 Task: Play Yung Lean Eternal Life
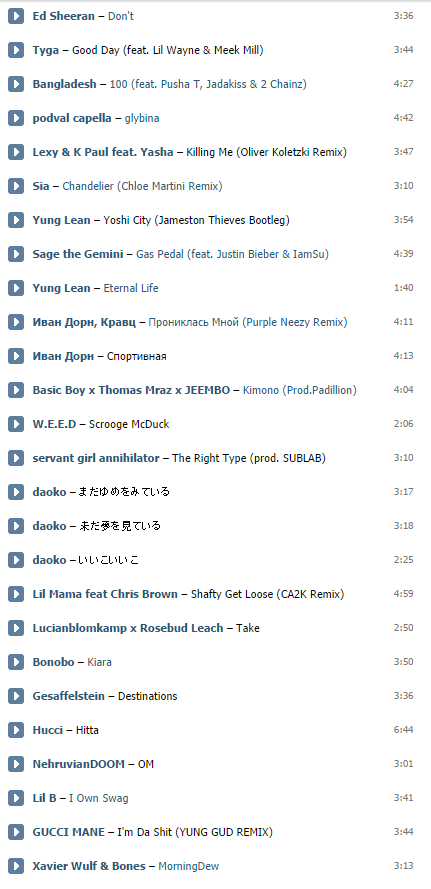coord(16,288)
